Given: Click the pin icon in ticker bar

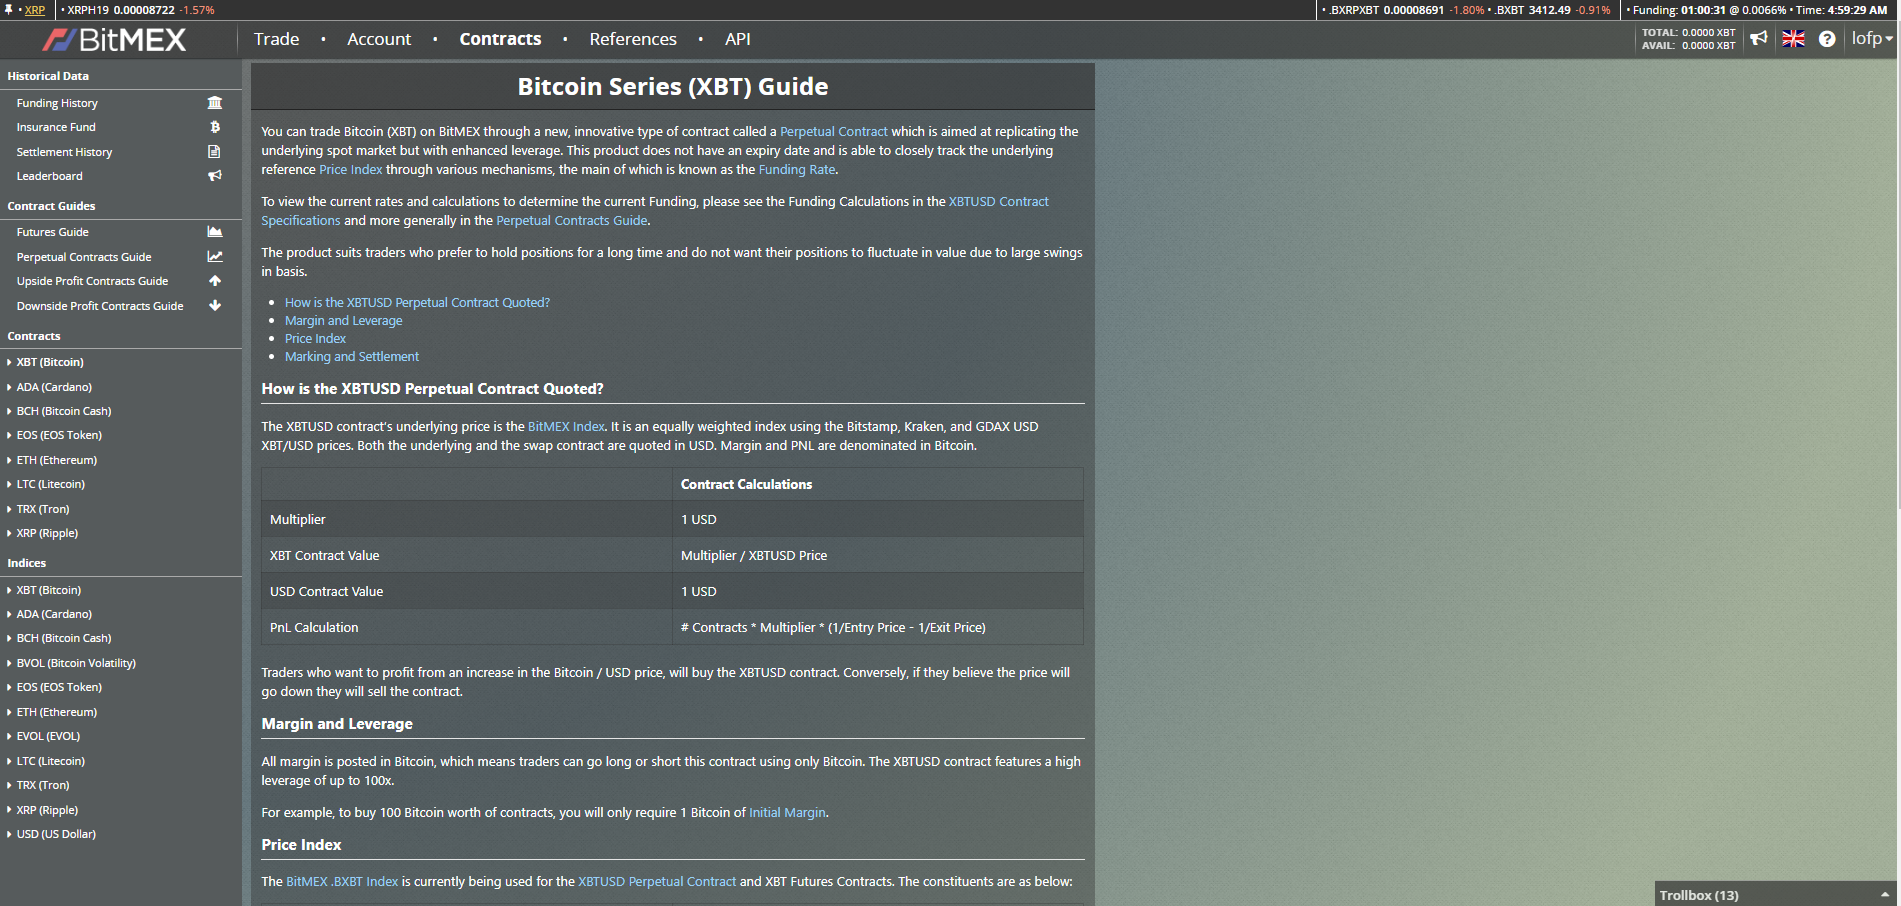Looking at the screenshot, I should 8,10.
